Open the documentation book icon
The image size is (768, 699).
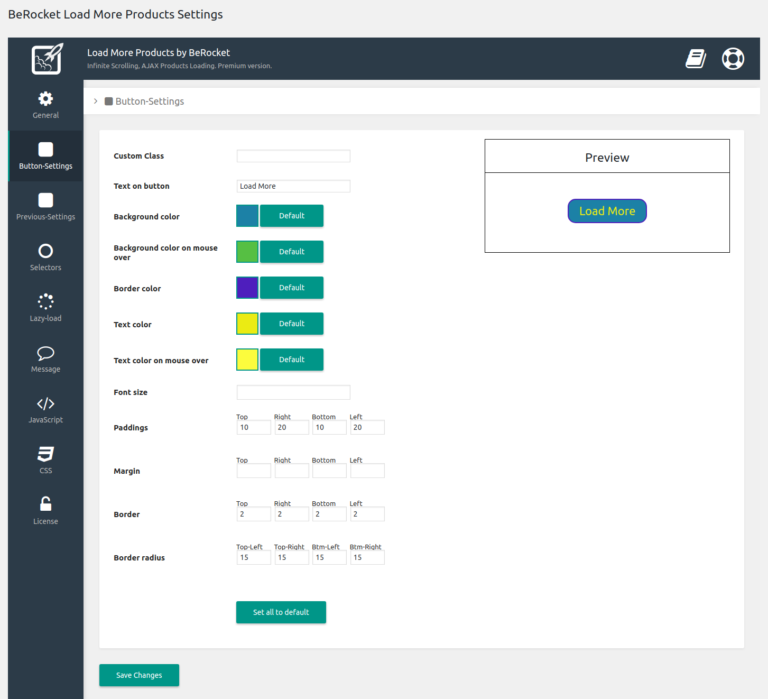click(x=696, y=59)
